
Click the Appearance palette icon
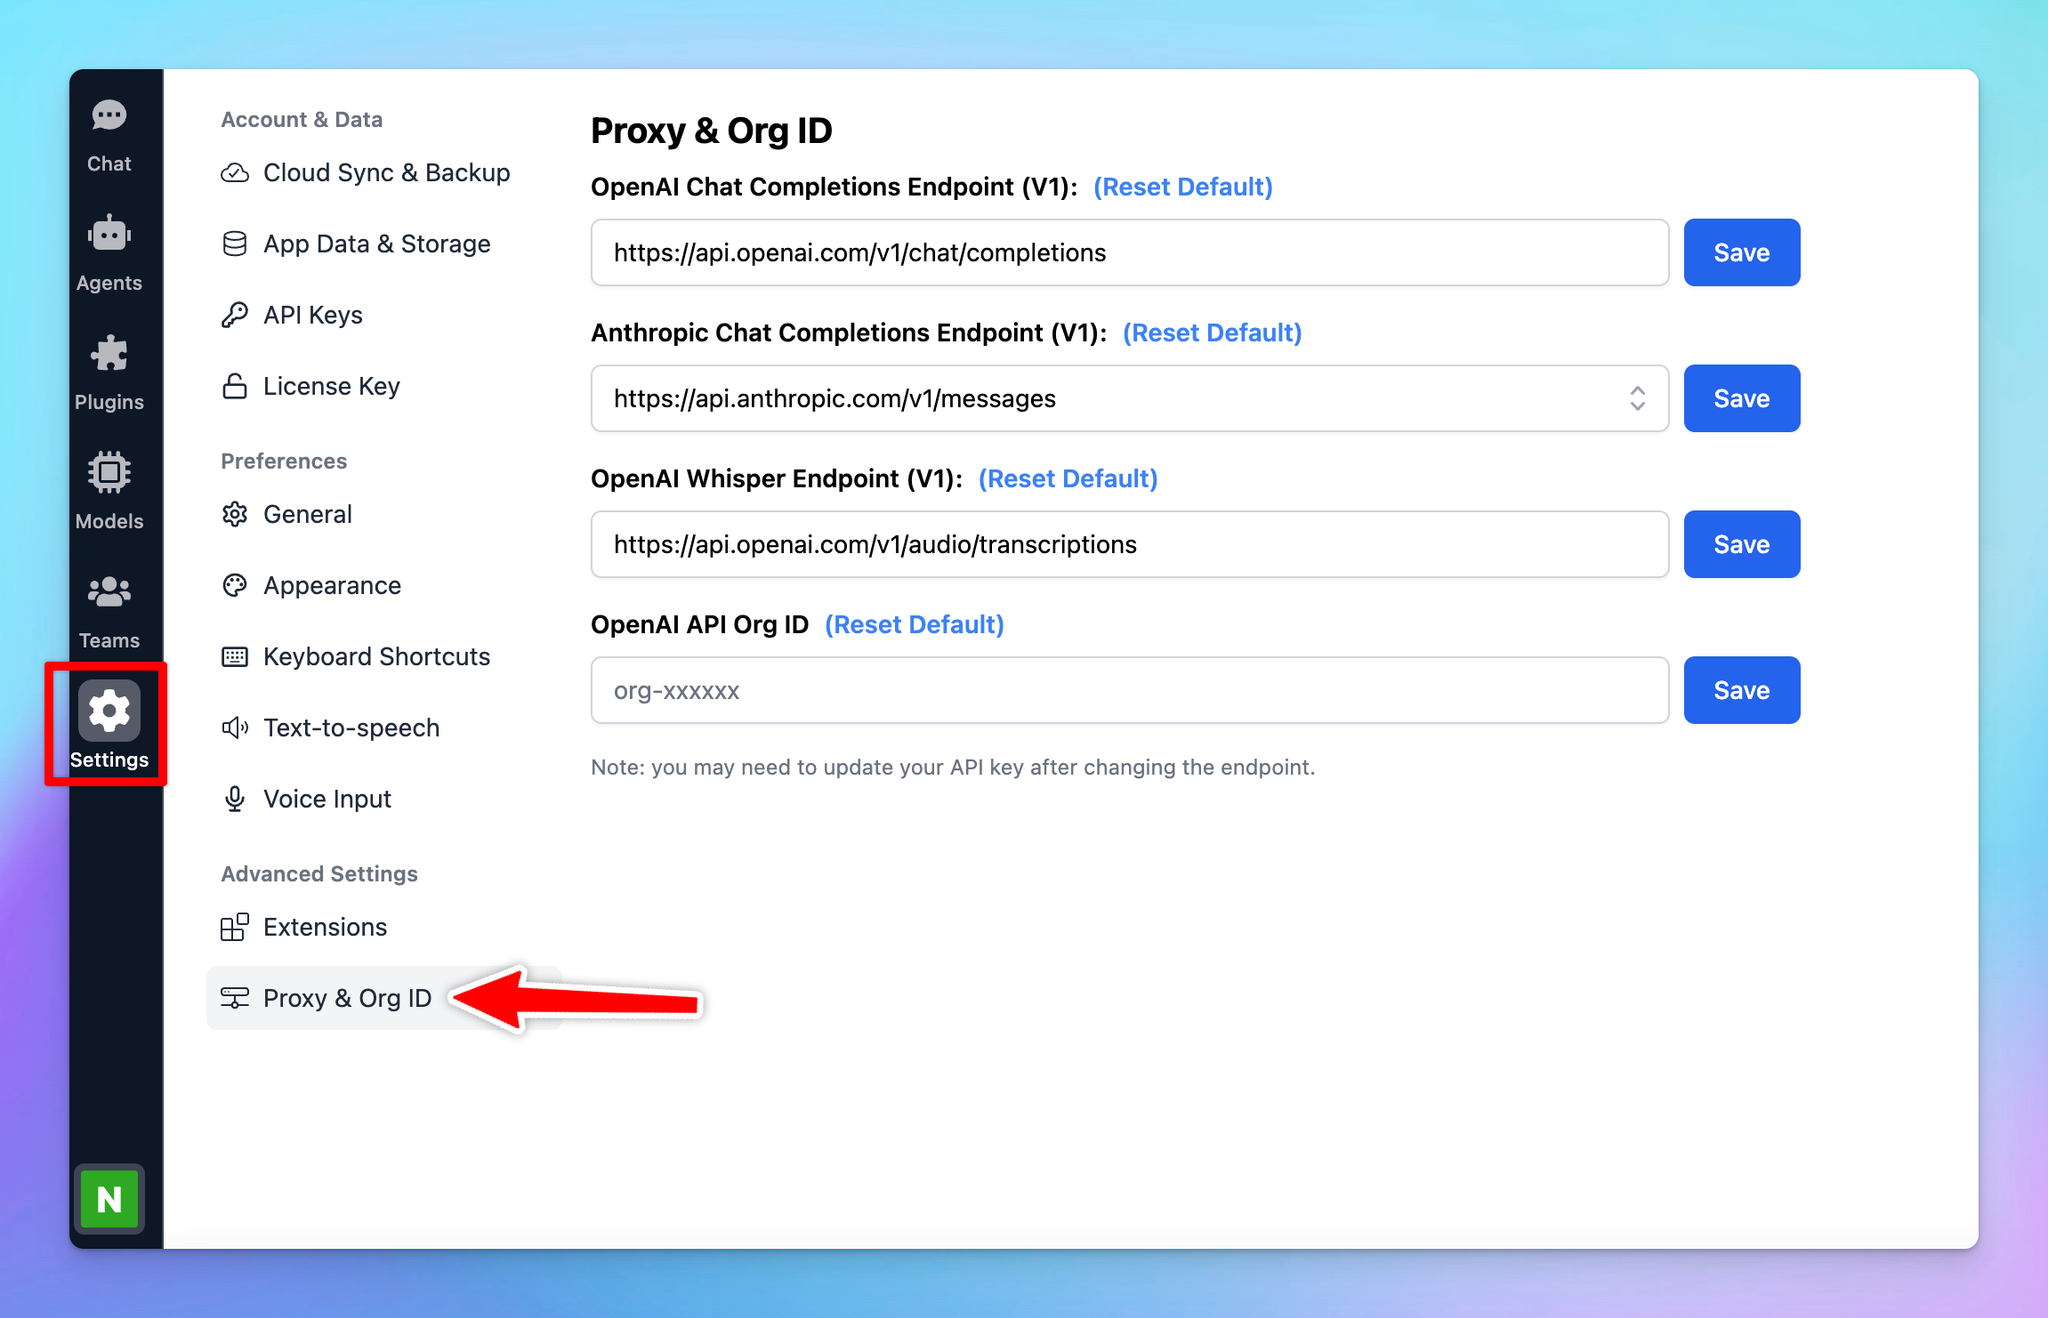click(x=234, y=585)
